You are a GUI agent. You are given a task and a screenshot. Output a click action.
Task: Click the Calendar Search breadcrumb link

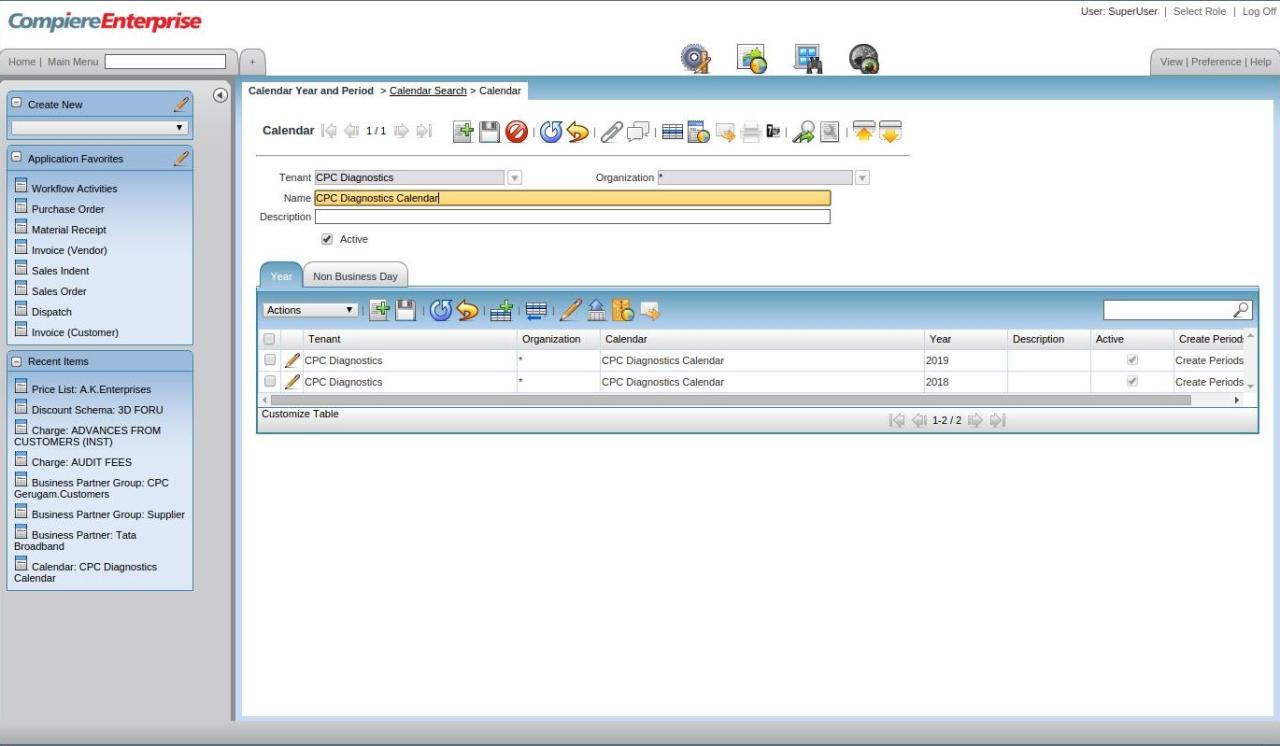click(x=428, y=91)
